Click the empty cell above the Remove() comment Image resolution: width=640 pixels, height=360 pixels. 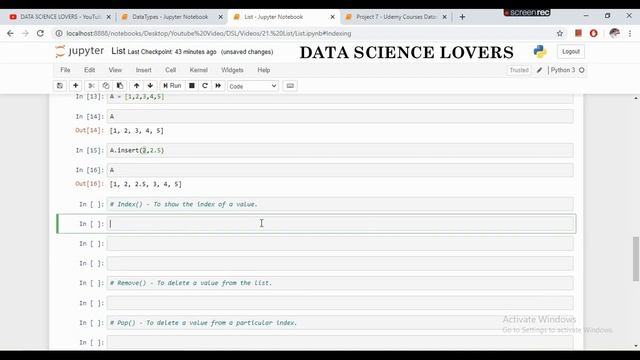[x=340, y=263]
